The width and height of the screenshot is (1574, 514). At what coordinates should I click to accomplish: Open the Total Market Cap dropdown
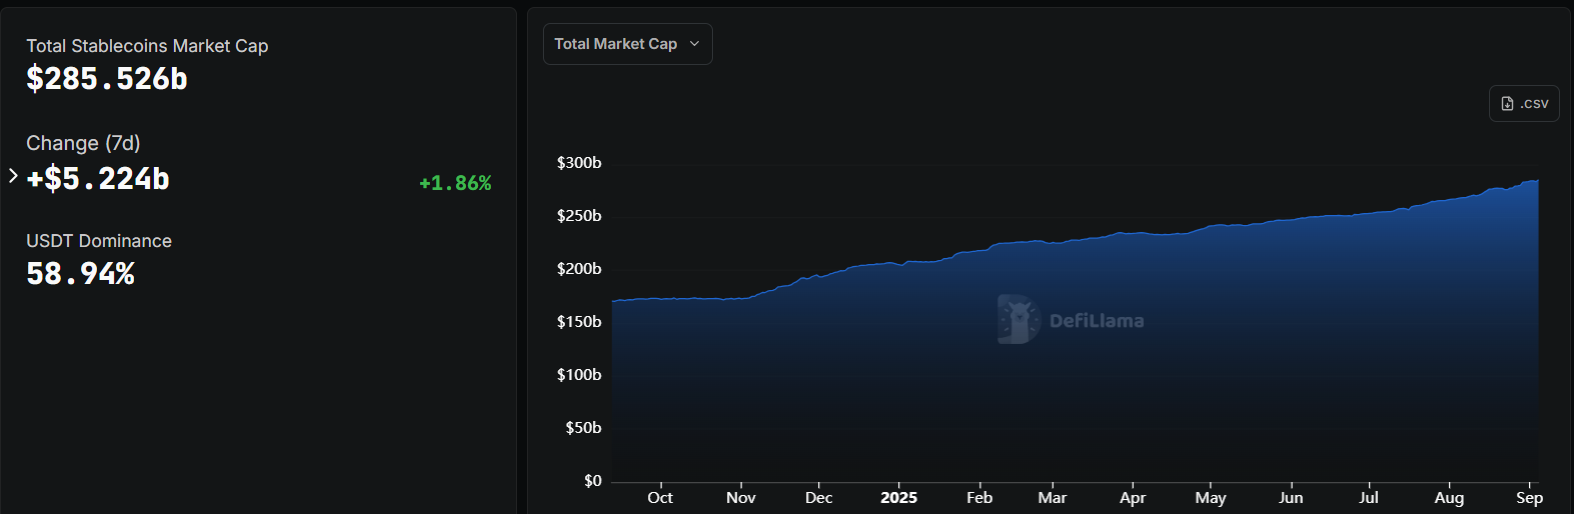coord(627,44)
